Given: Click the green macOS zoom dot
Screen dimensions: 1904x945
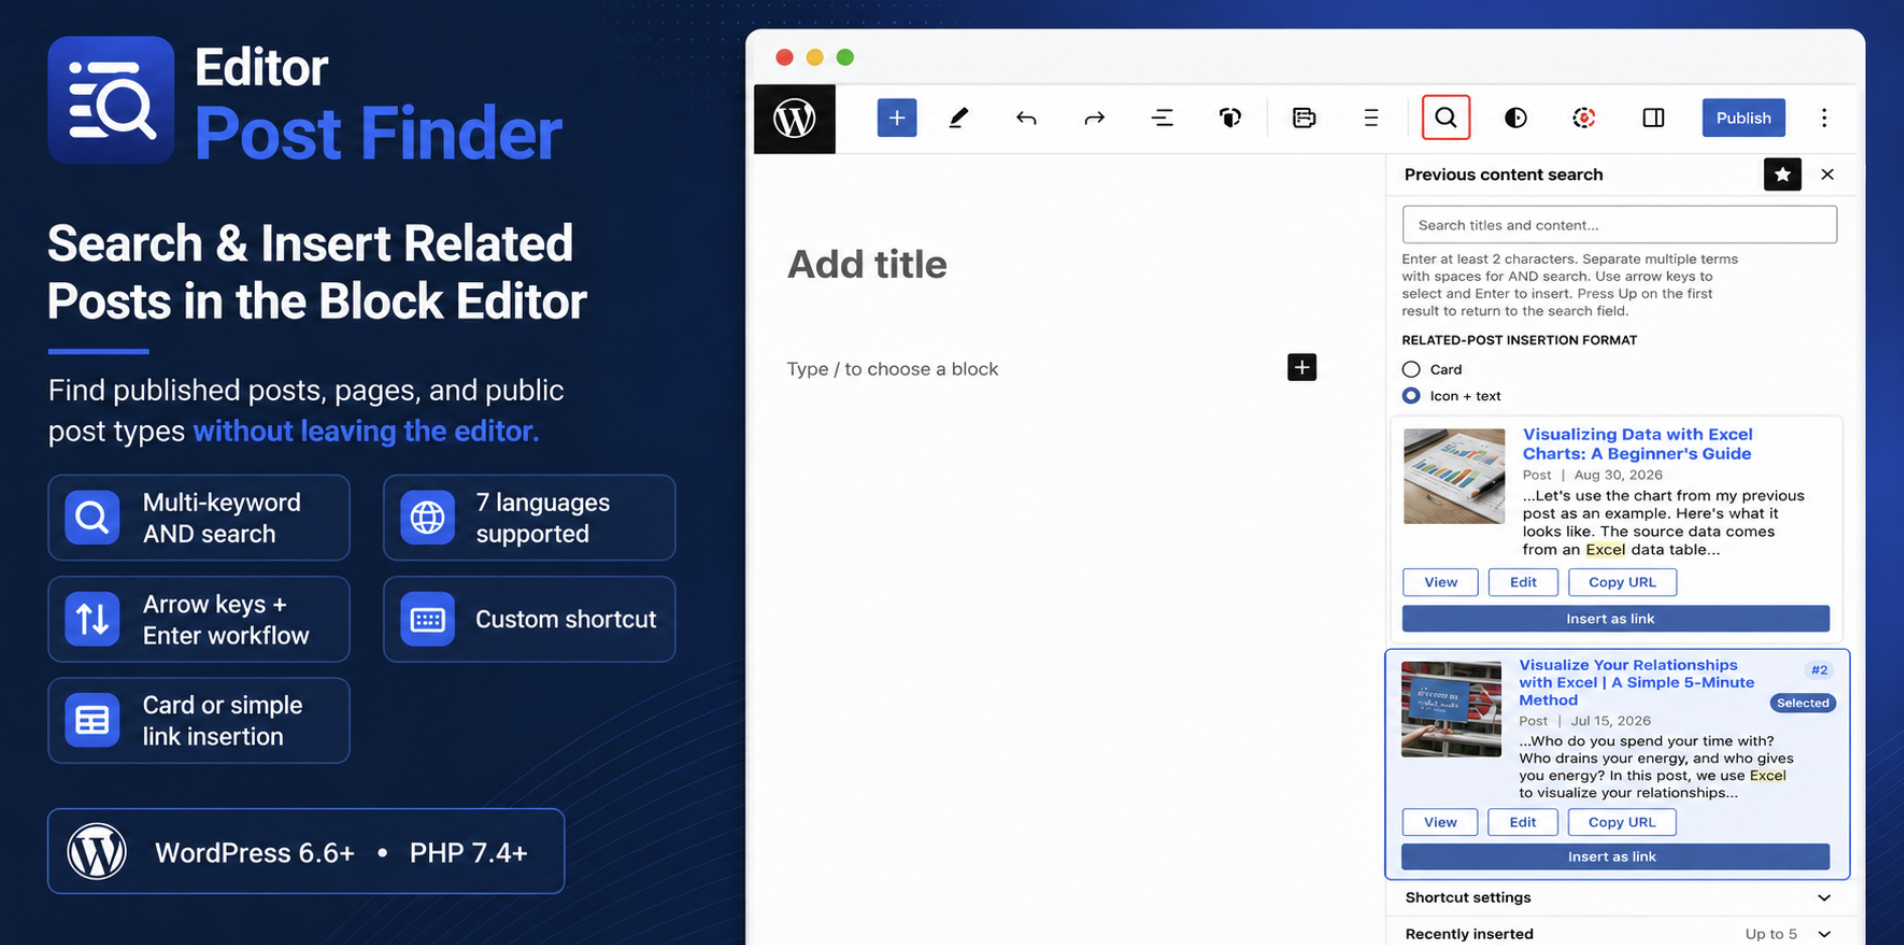Looking at the screenshot, I should click(x=845, y=57).
